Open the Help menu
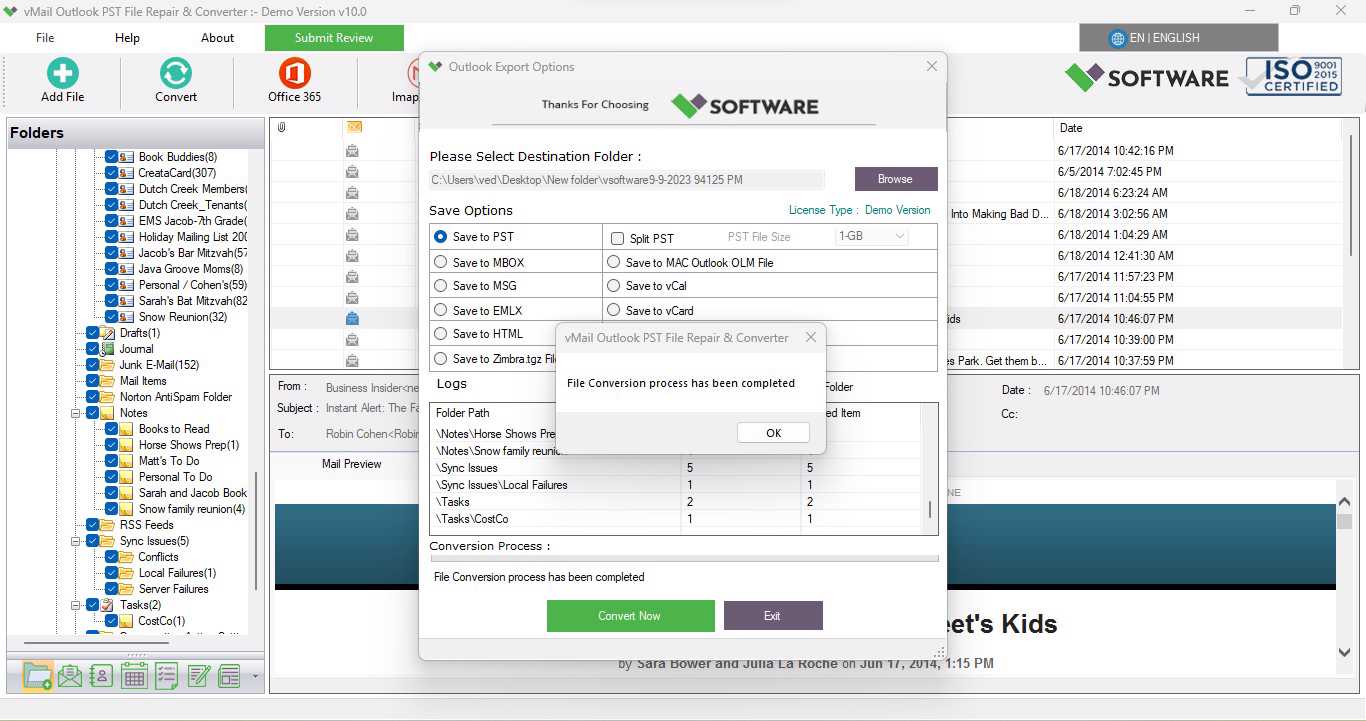This screenshot has height=721, width=1366. point(127,38)
